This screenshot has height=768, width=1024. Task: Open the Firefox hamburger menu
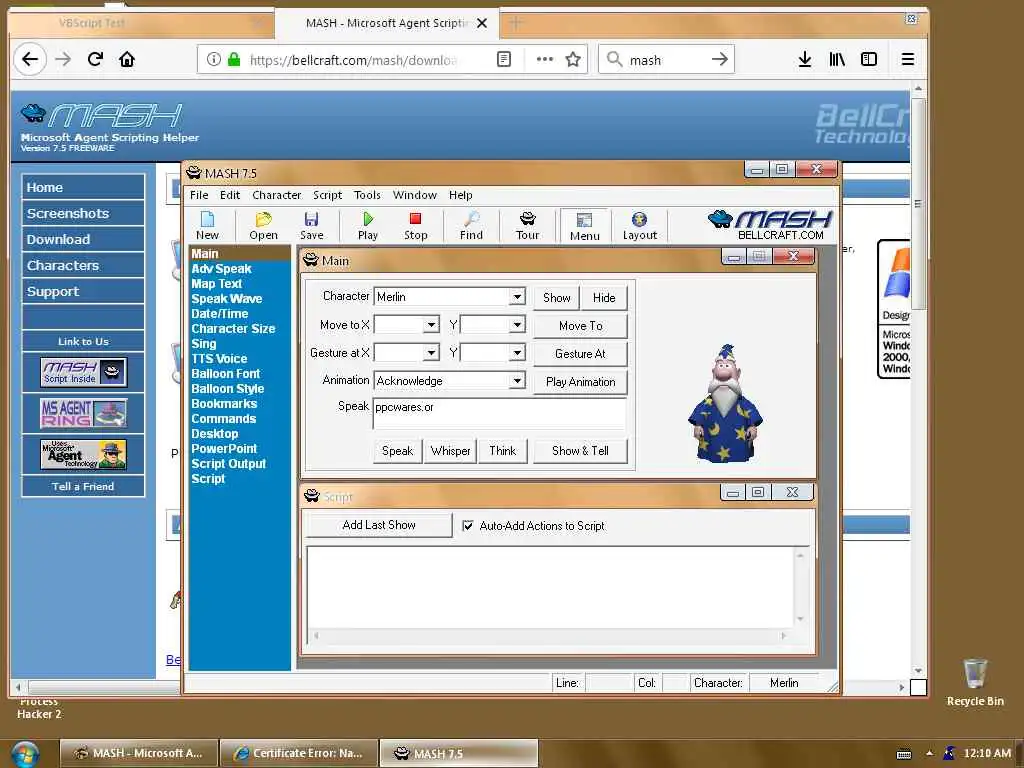point(907,59)
